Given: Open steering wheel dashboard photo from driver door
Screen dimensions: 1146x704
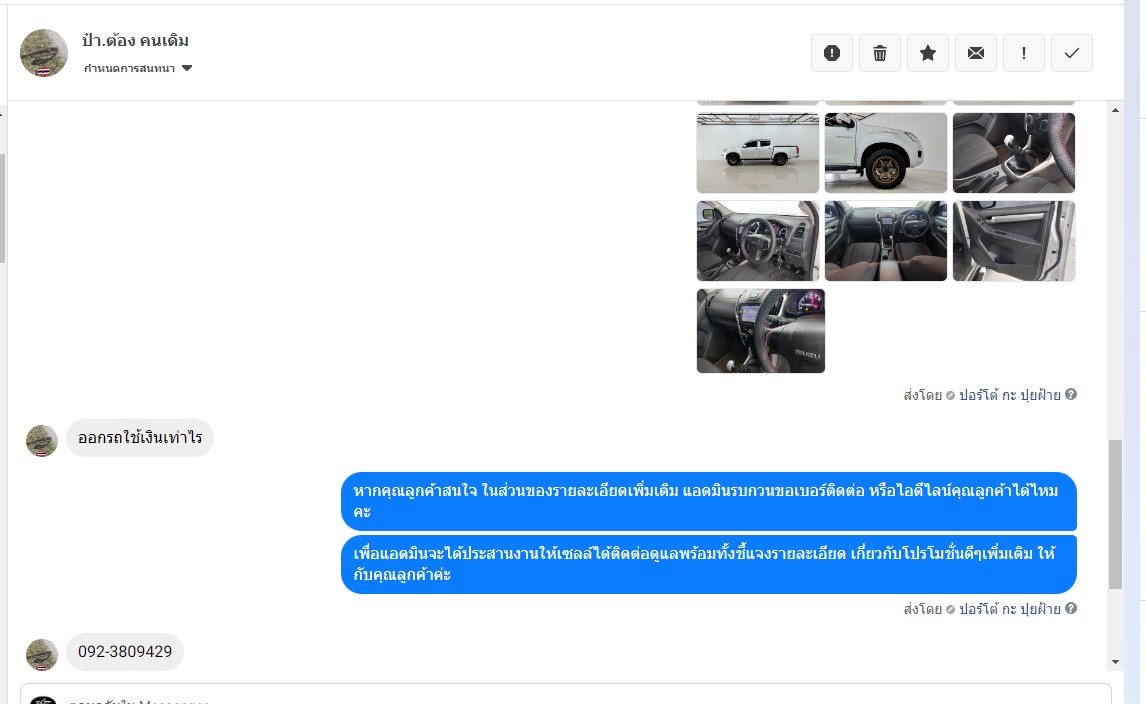Looking at the screenshot, I should coord(758,241).
